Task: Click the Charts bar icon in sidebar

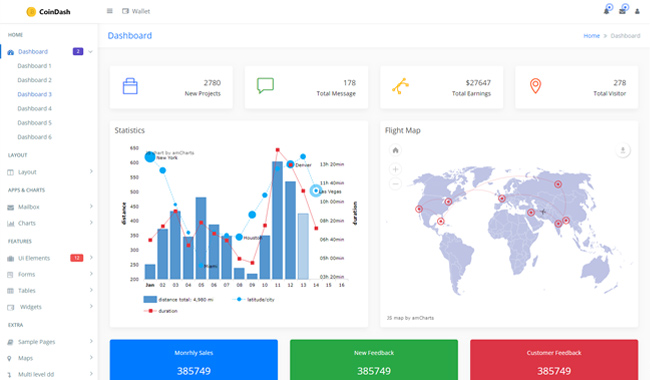Action: (x=10, y=223)
